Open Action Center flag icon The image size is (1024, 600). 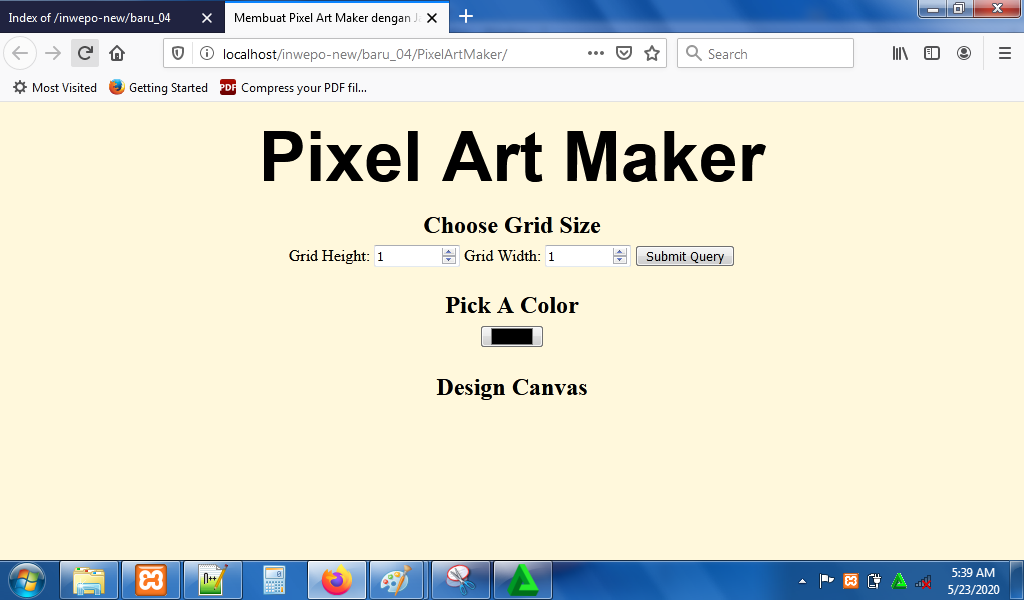(x=826, y=581)
